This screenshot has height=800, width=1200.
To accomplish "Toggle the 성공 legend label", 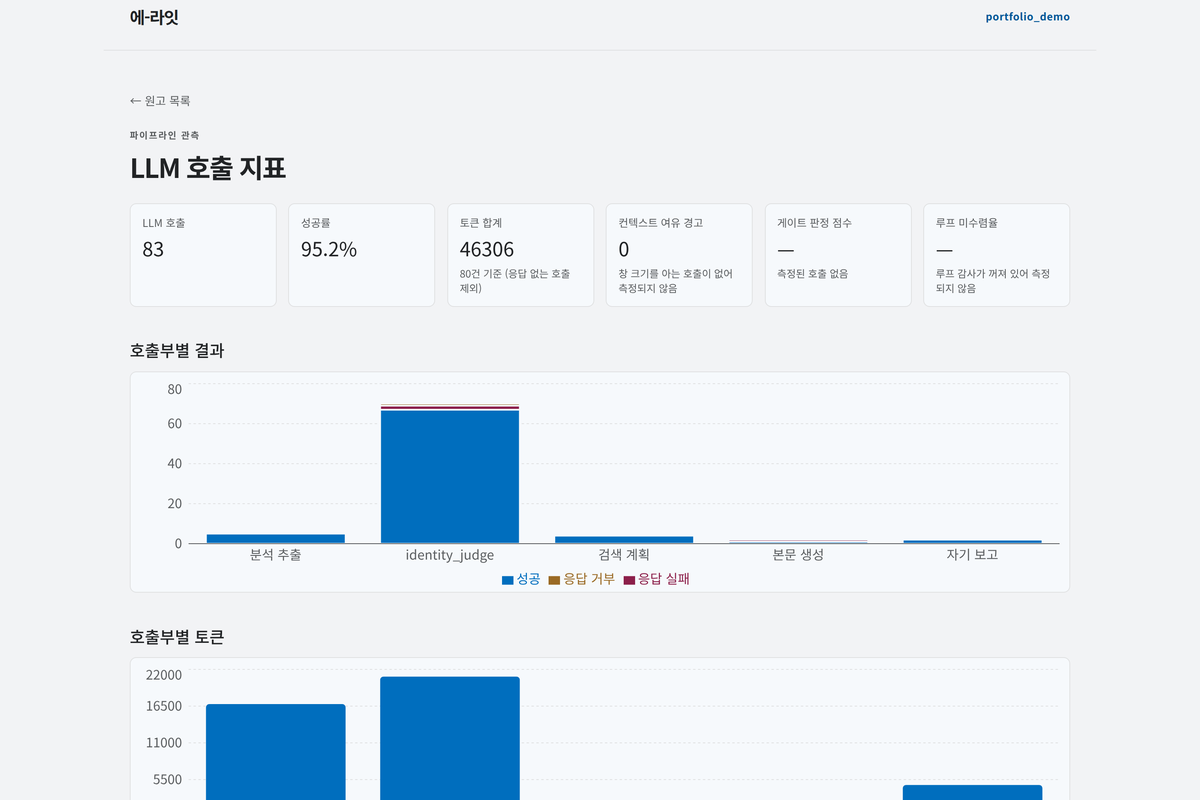I will pos(528,579).
